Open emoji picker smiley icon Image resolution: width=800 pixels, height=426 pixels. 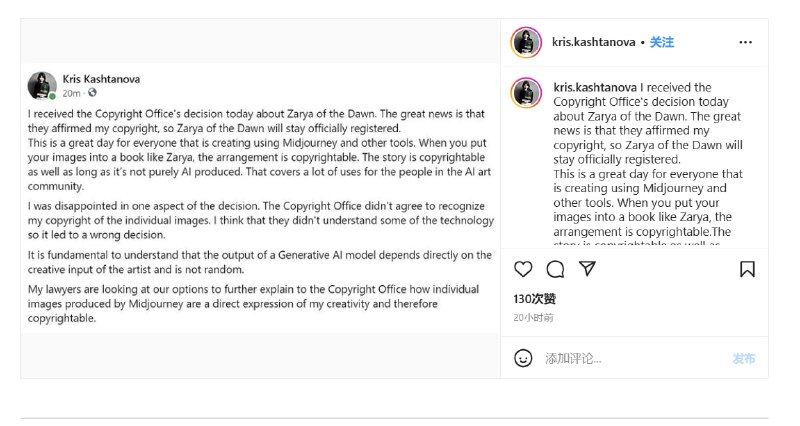point(523,358)
